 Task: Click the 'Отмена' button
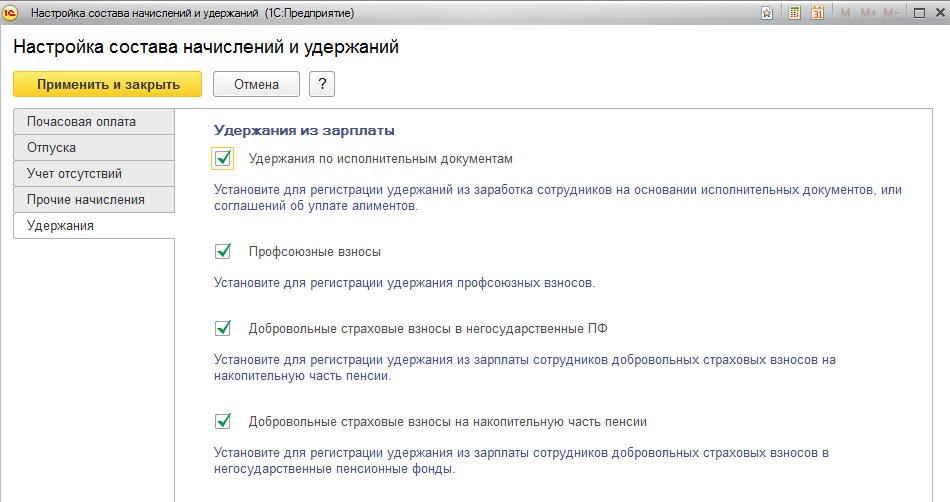(x=256, y=85)
